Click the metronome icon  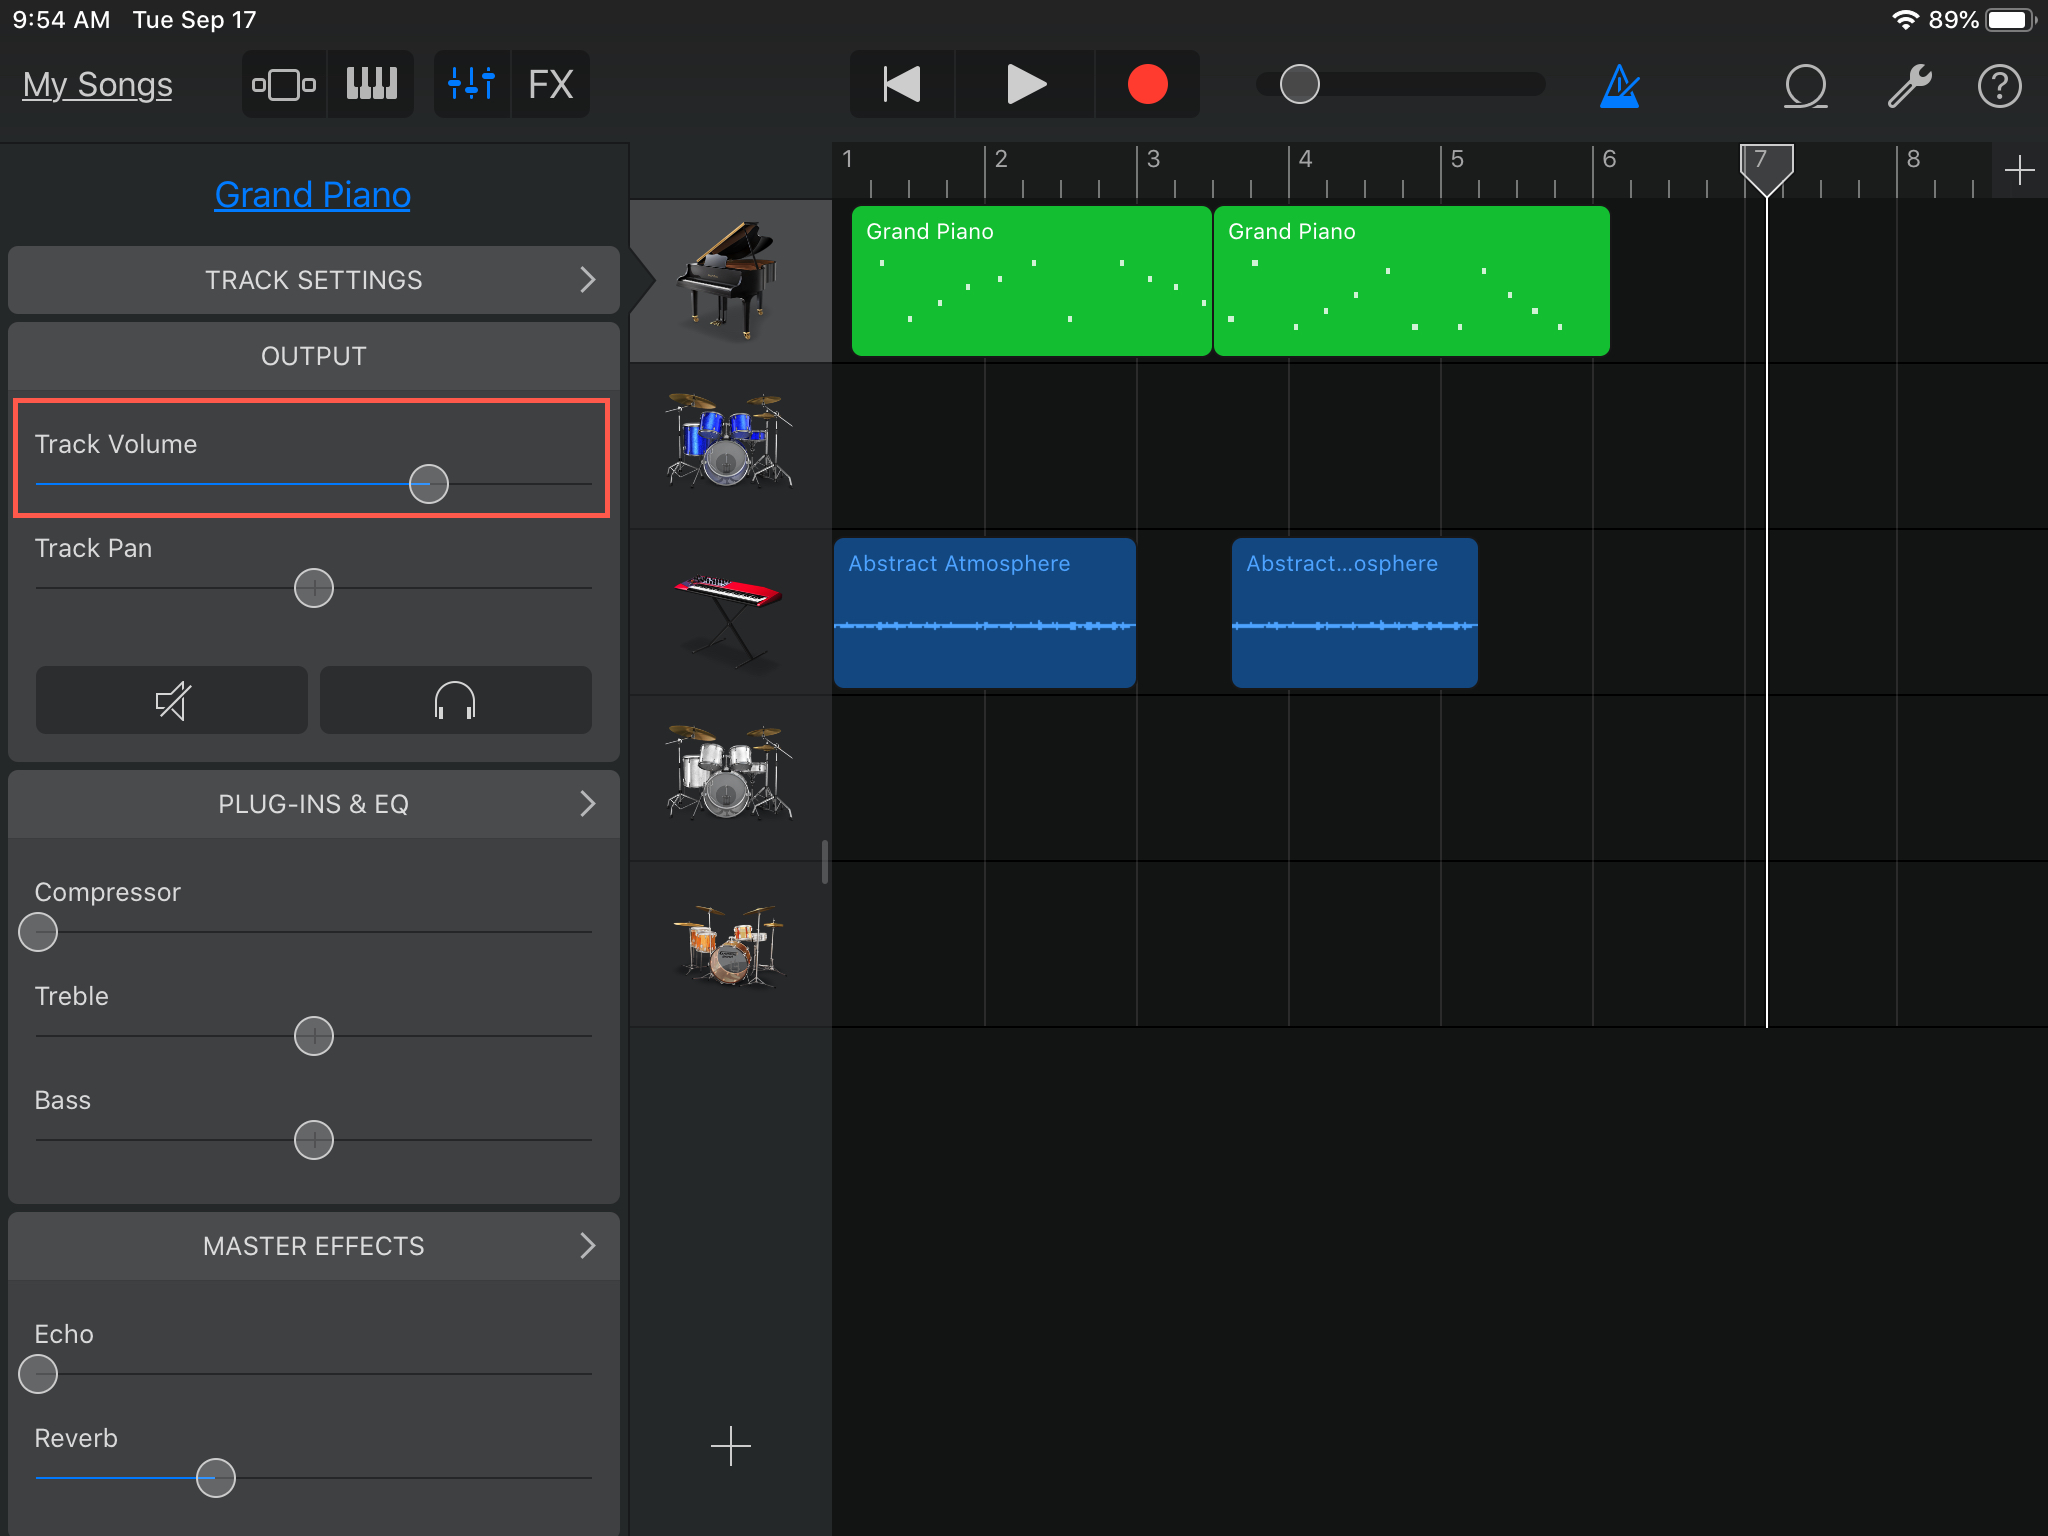(x=1619, y=82)
